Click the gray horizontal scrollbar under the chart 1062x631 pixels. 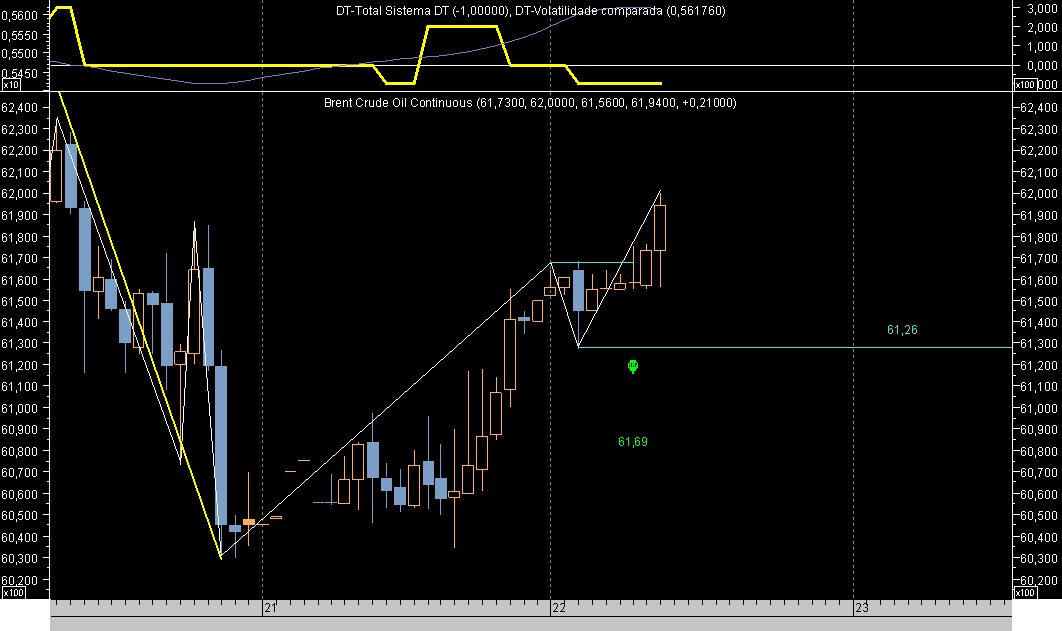[x=530, y=624]
